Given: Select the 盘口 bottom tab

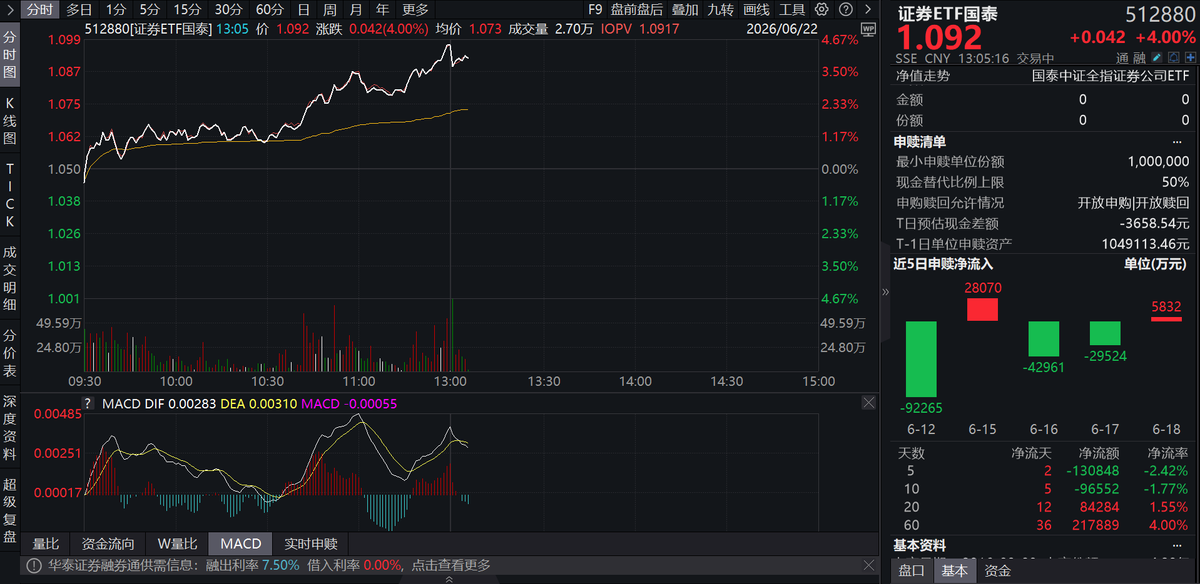Looking at the screenshot, I should [x=911, y=570].
